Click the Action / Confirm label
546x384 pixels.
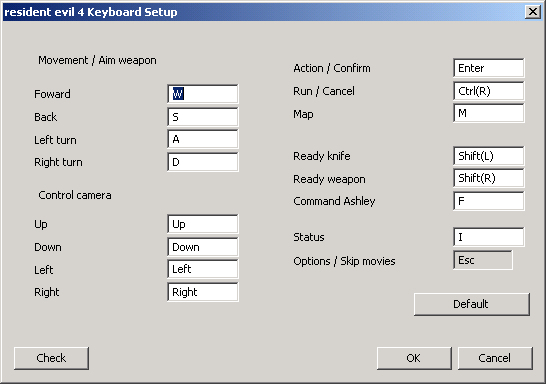coord(332,68)
